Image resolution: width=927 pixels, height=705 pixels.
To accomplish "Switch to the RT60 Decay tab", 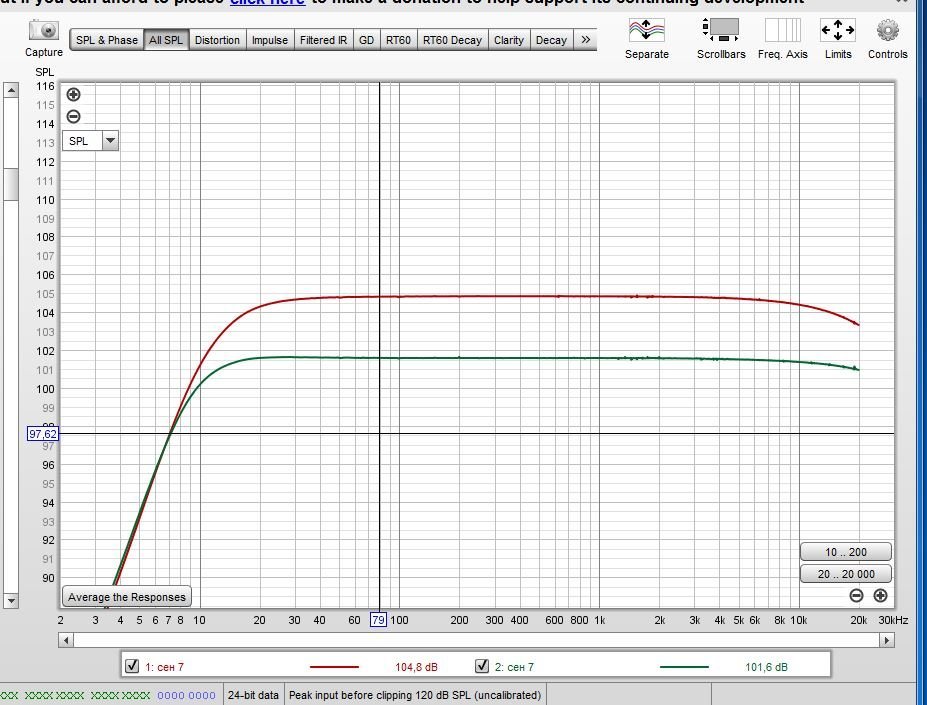I will click(x=452, y=40).
